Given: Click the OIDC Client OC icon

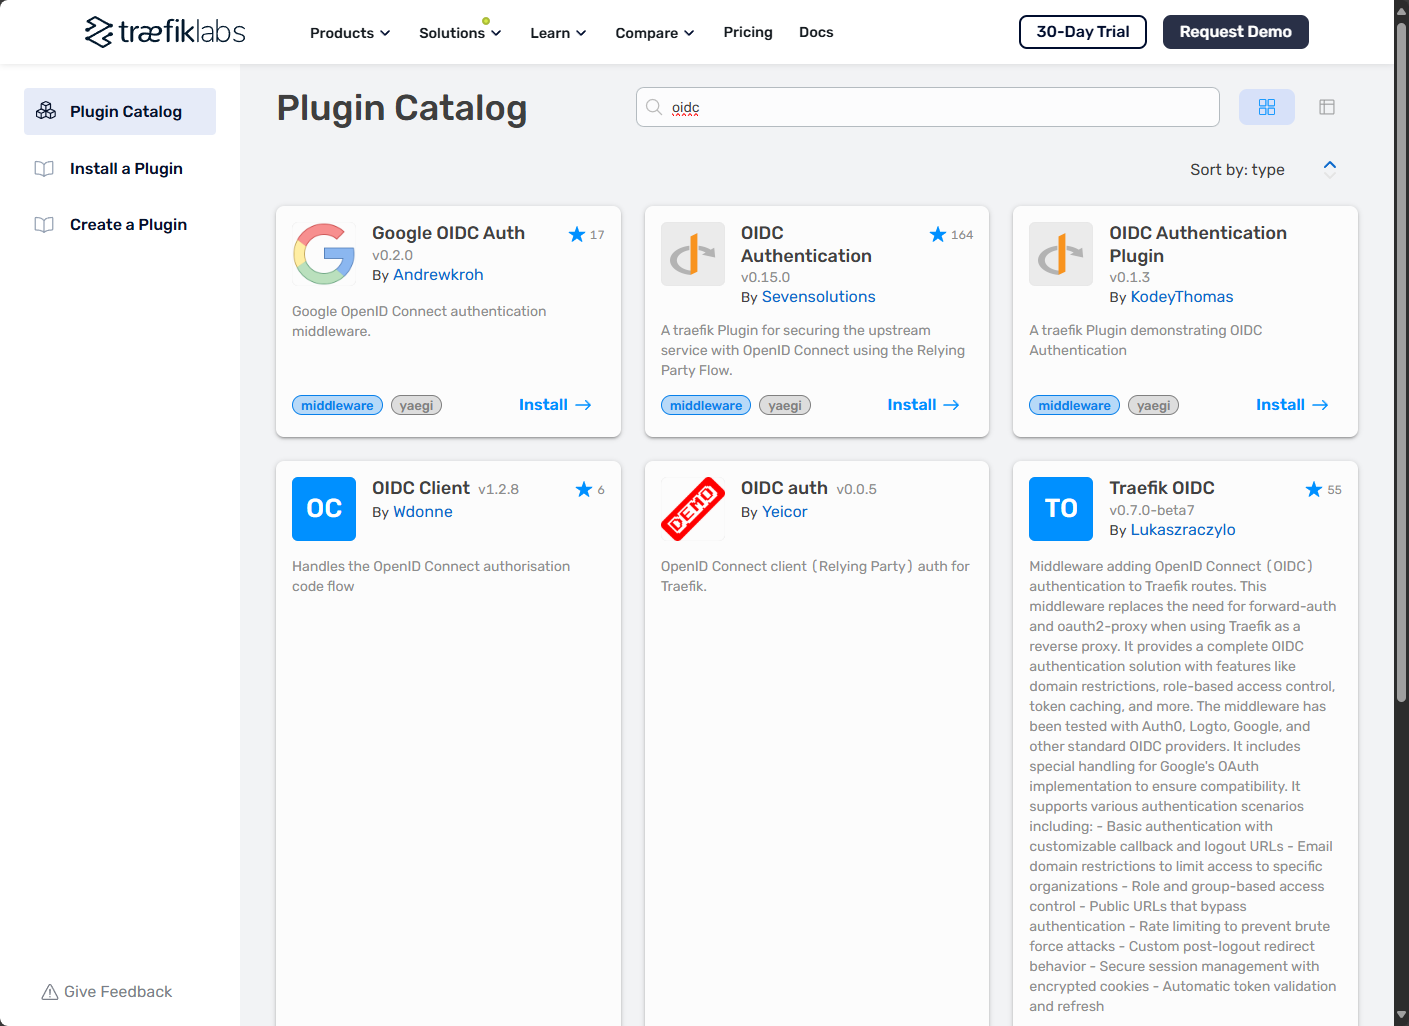Looking at the screenshot, I should 324,509.
